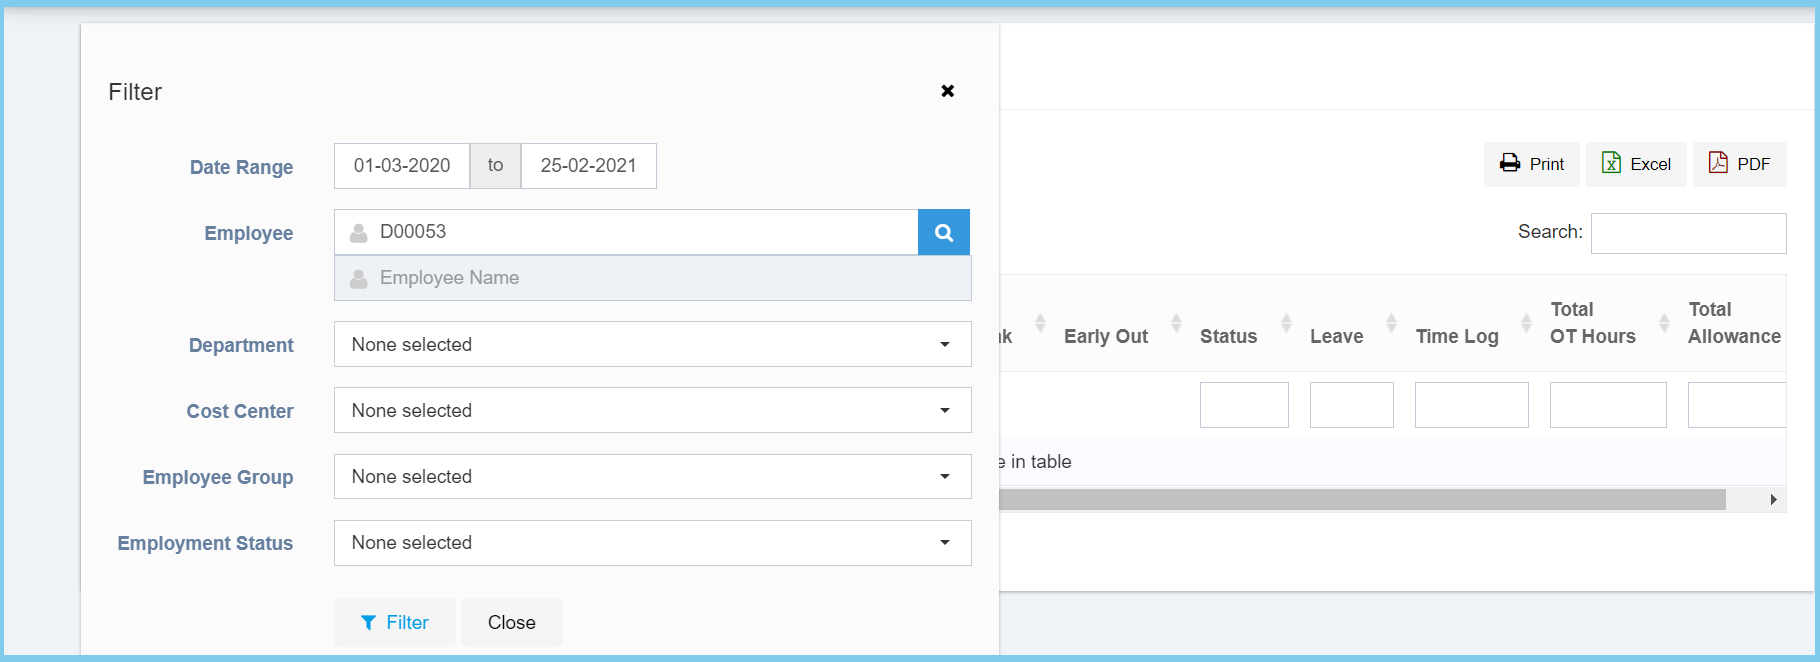Sort by Total OT Hours column
Screen dimensions: 1820x662
click(1592, 324)
